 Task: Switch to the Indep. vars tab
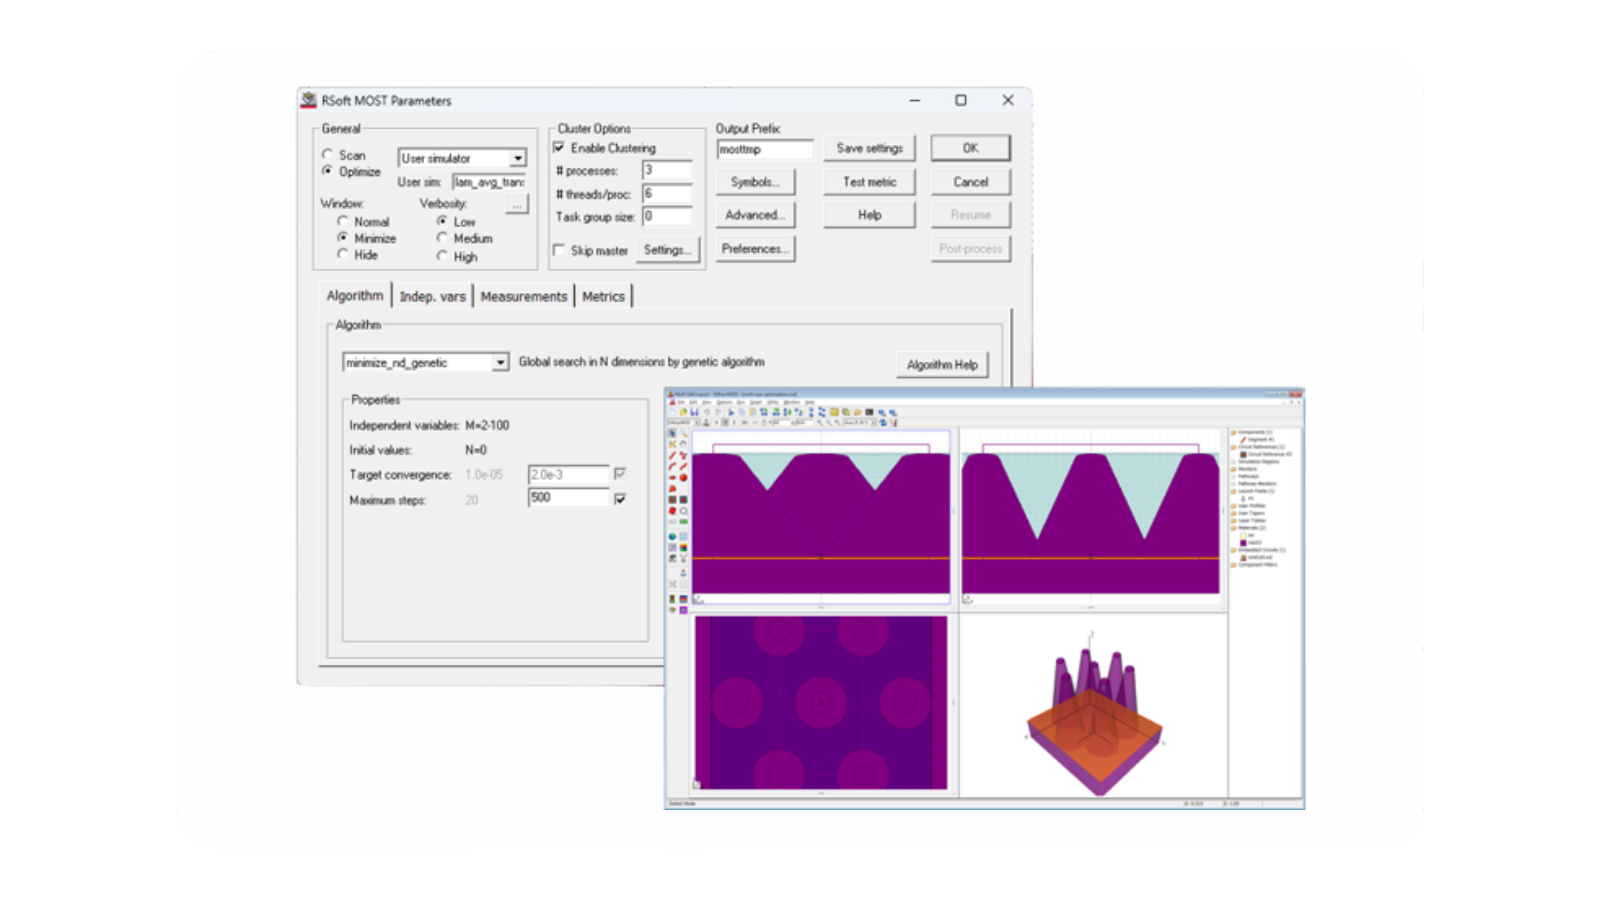pyautogui.click(x=432, y=296)
